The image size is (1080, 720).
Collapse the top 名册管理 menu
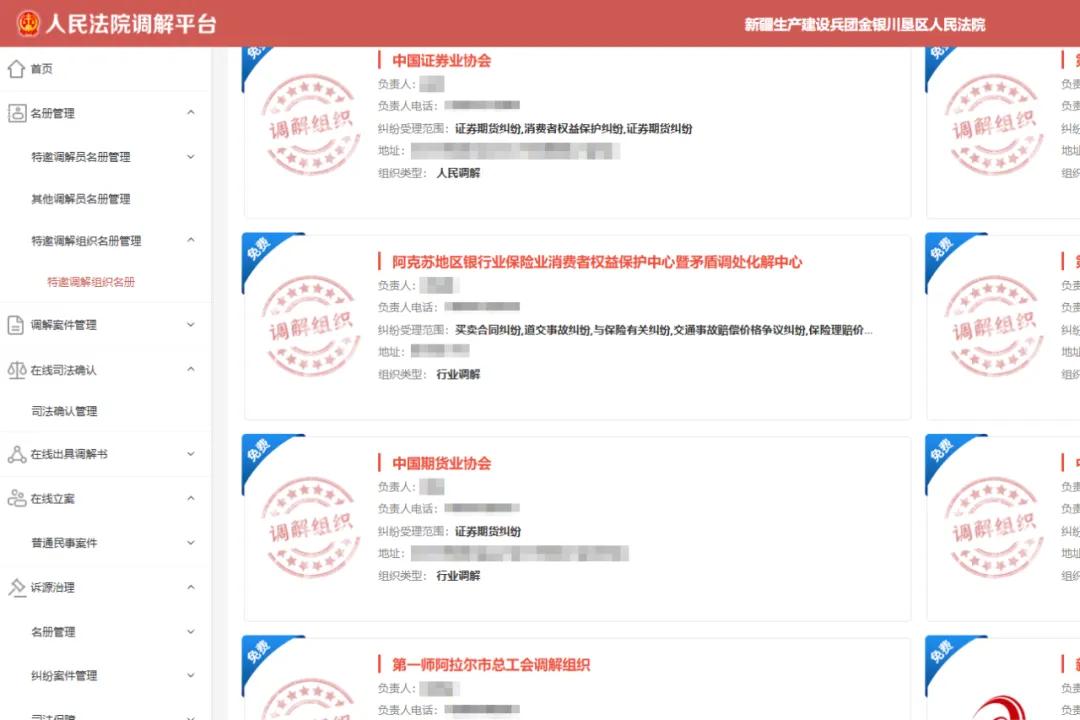pyautogui.click(x=191, y=112)
